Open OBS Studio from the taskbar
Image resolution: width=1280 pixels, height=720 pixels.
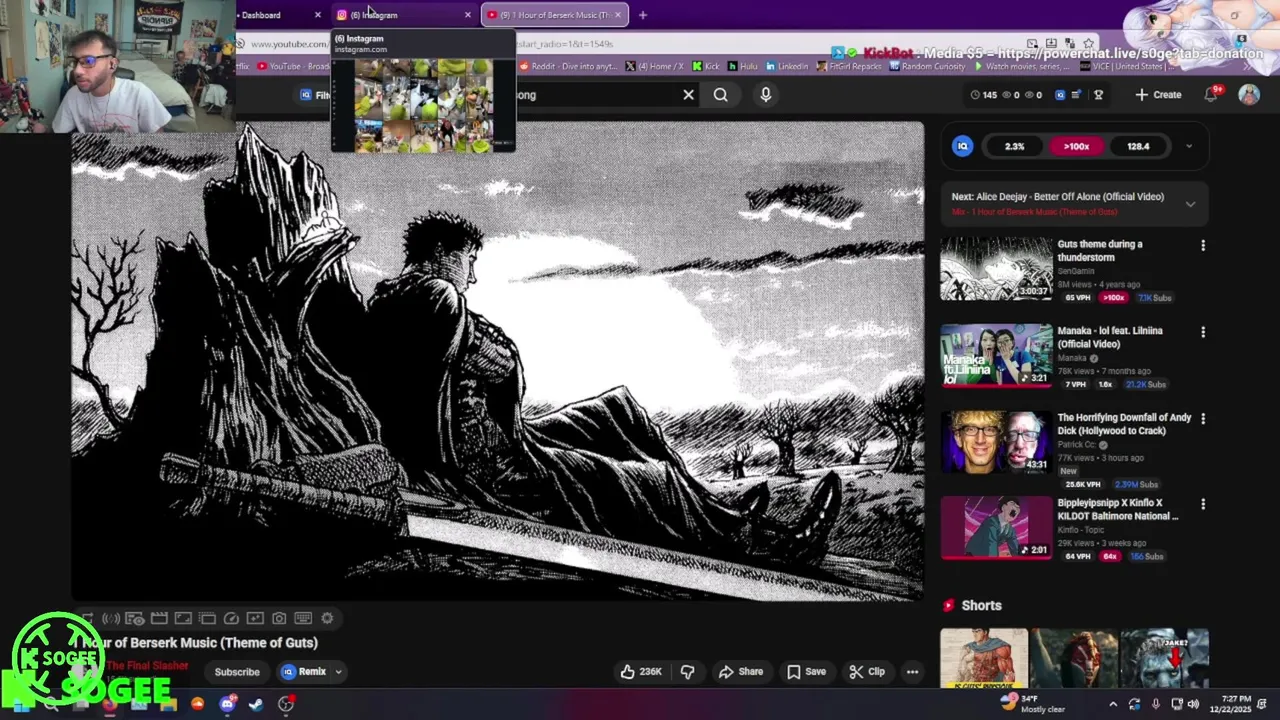286,704
